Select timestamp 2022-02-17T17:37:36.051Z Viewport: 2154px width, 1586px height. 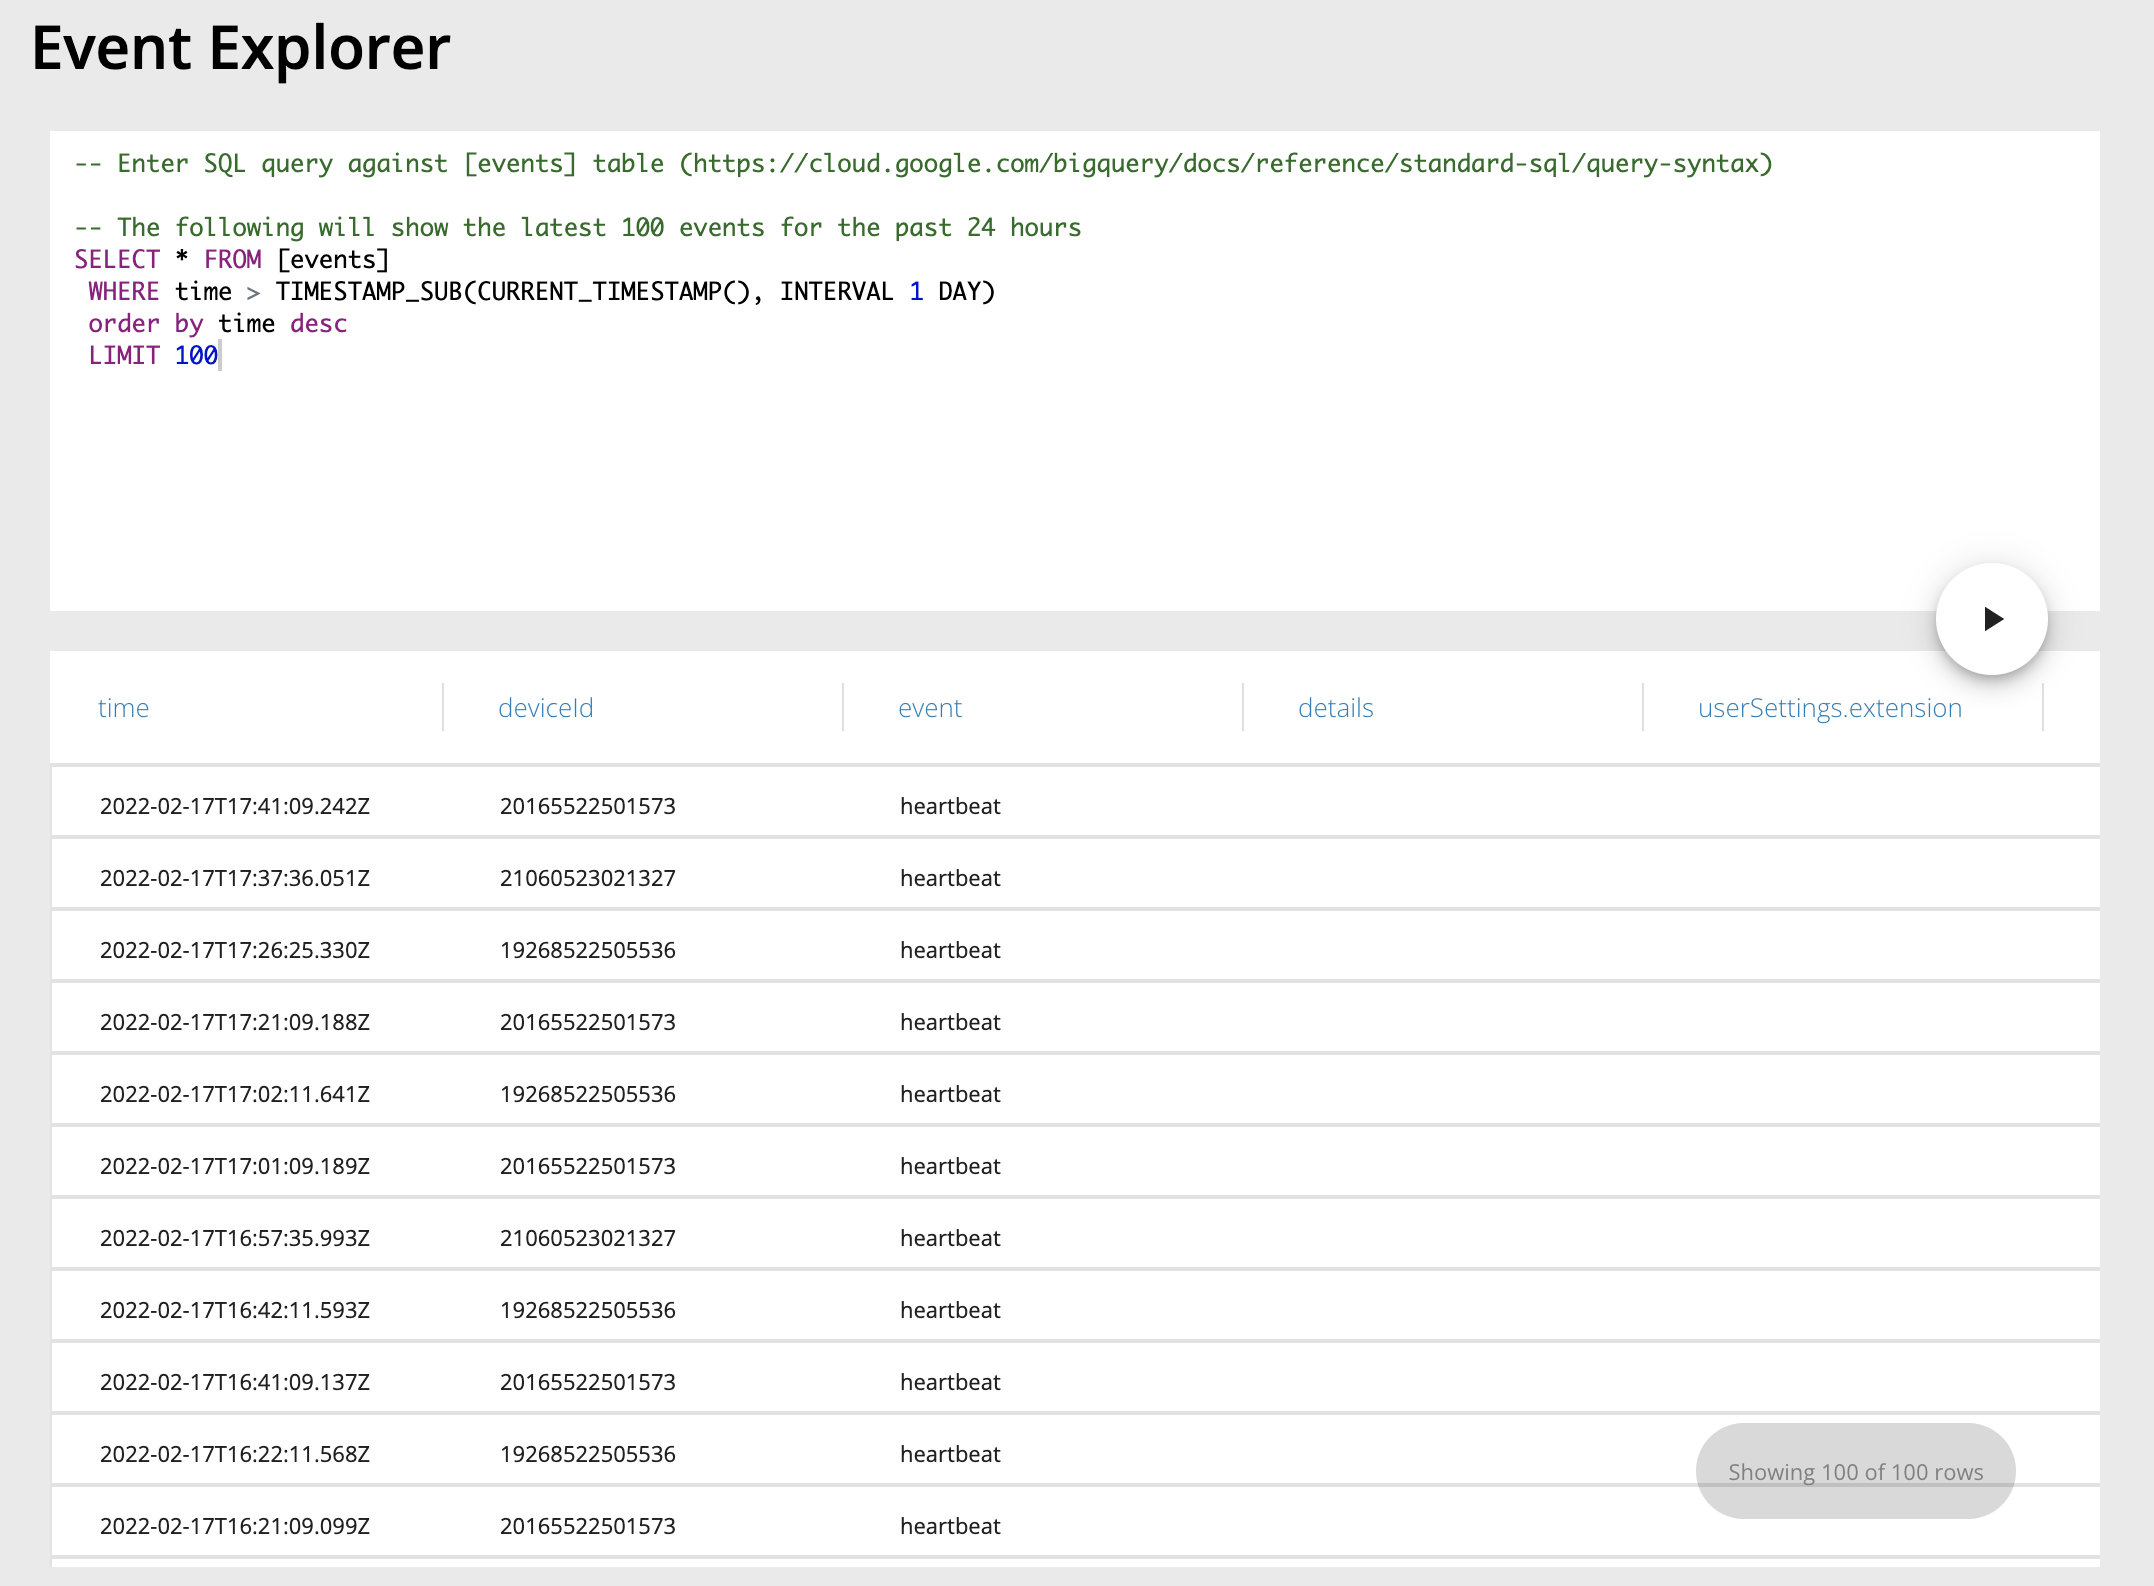[x=235, y=878]
